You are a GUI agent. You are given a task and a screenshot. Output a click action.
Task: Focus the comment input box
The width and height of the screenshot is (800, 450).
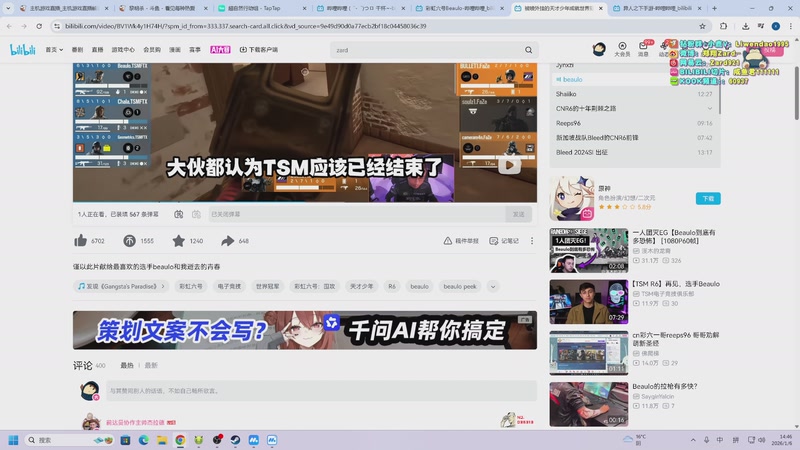click(321, 391)
